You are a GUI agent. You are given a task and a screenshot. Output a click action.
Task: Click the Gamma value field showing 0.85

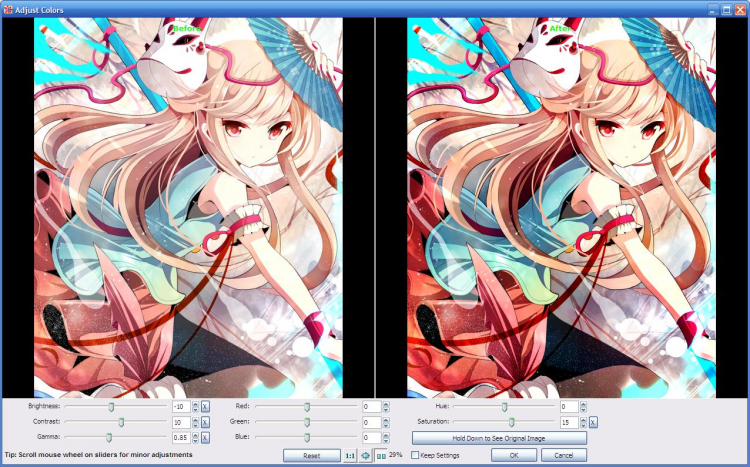point(182,437)
